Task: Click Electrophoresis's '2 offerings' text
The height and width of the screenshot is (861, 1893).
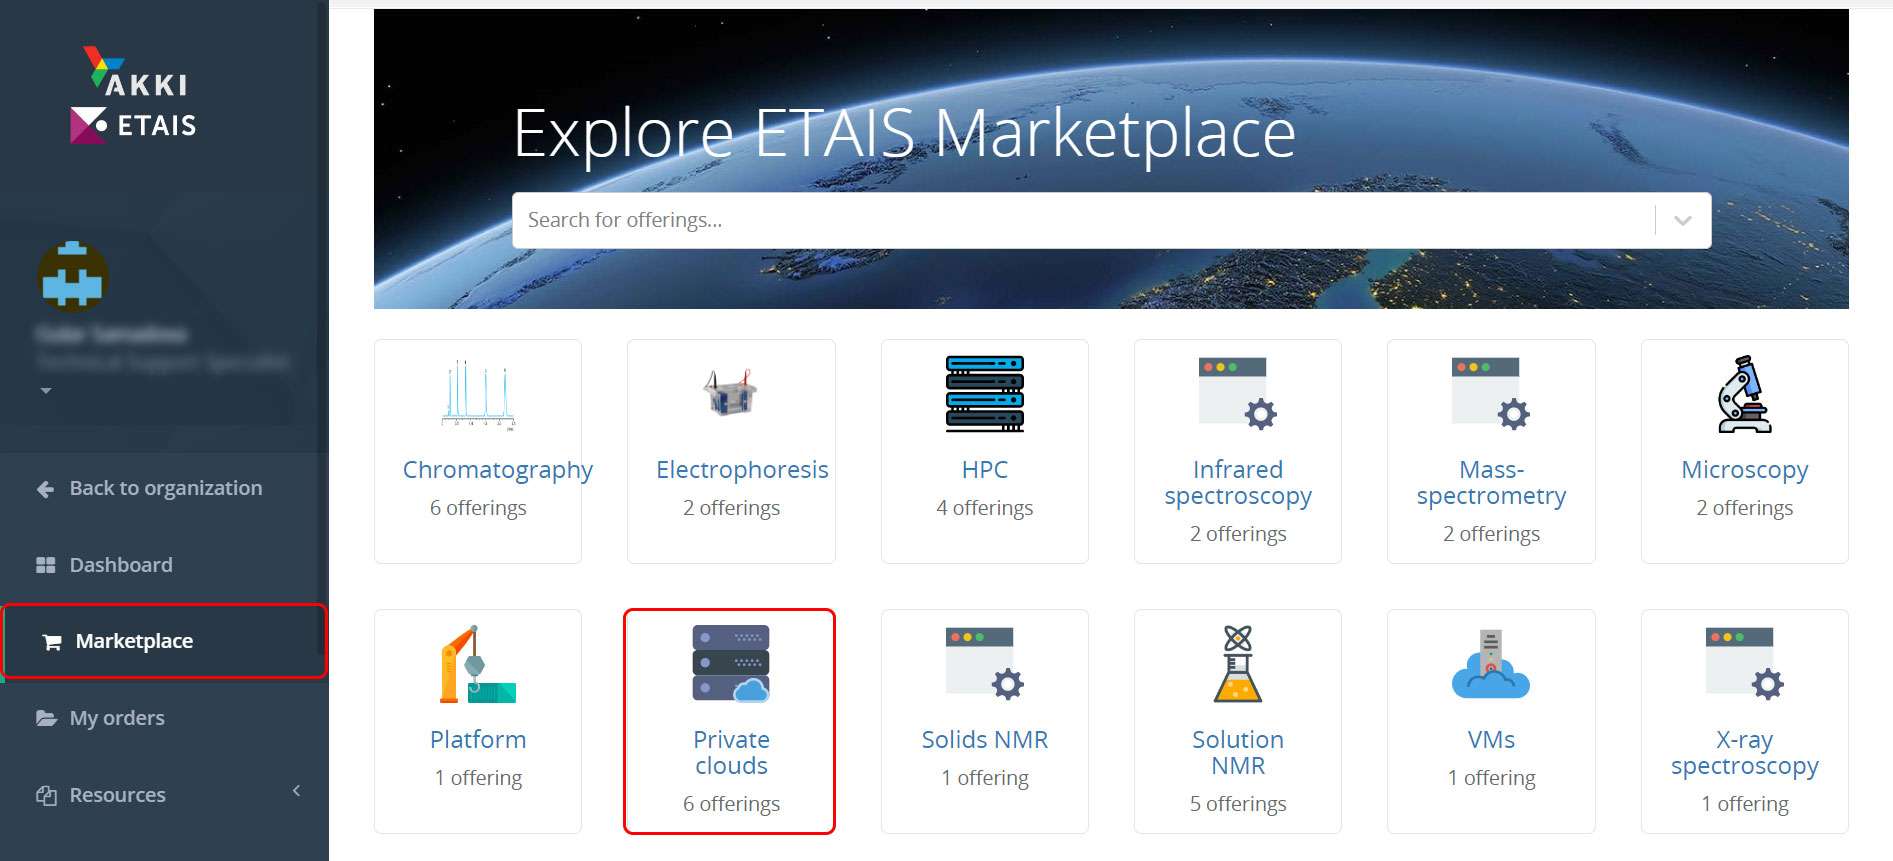Action: [x=731, y=508]
